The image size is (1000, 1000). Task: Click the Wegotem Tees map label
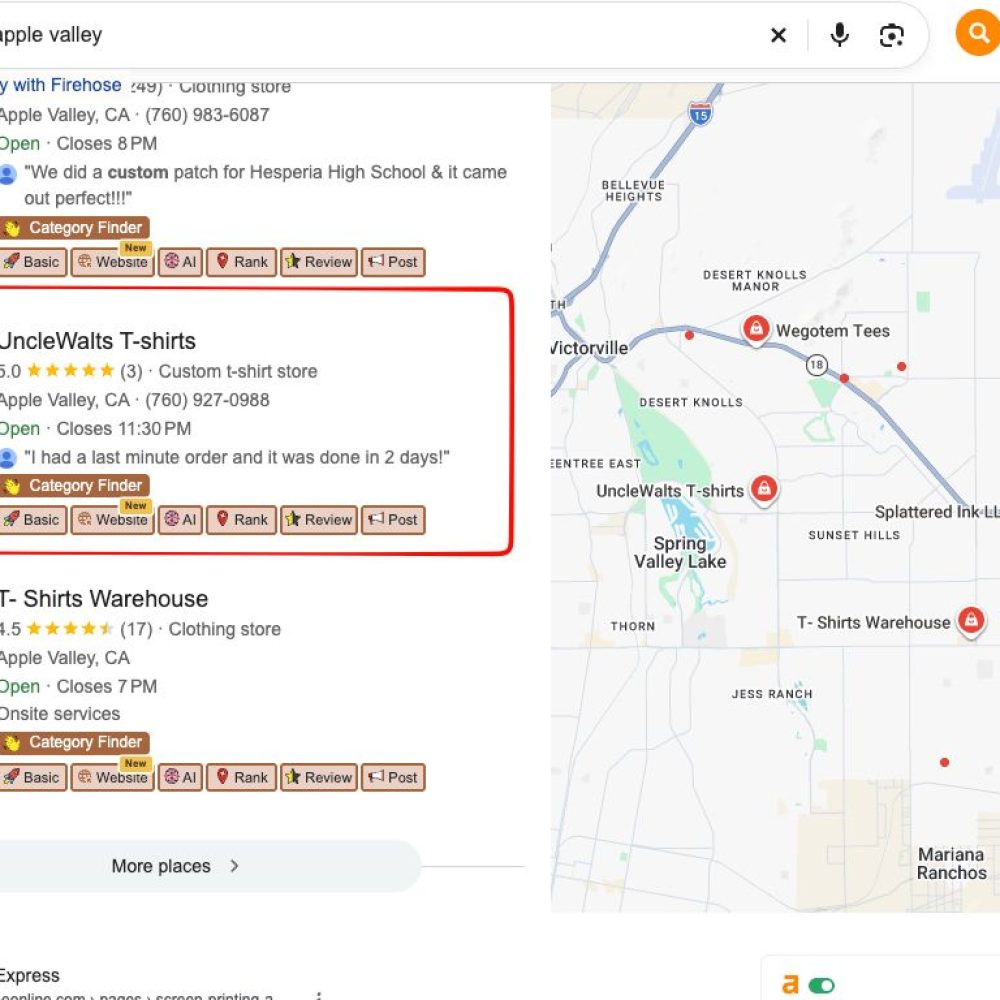coord(832,330)
